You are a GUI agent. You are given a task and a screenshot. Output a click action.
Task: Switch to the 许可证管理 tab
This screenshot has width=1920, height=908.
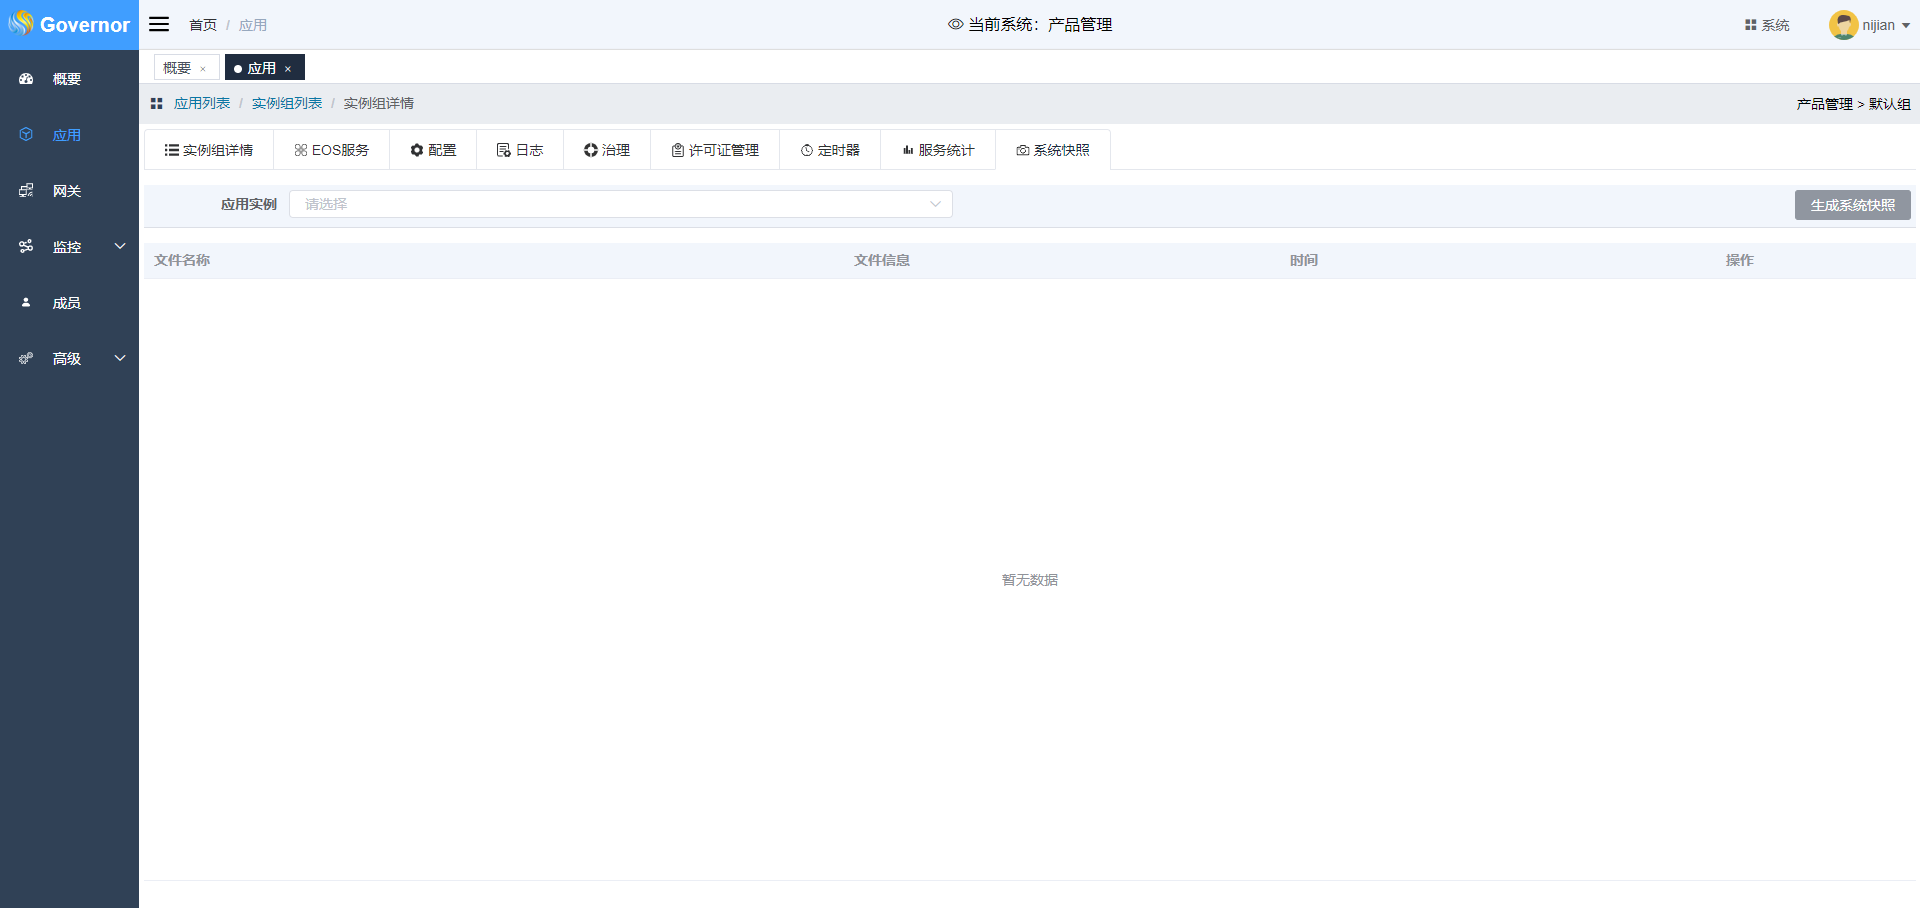715,150
